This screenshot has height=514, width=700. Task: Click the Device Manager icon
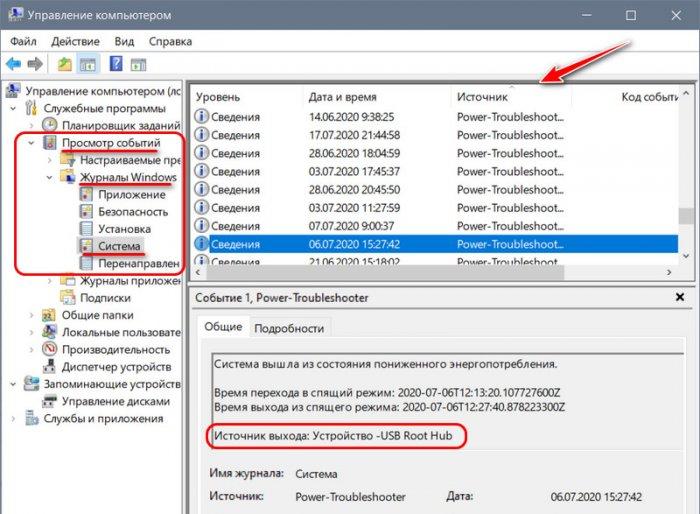pyautogui.click(x=49, y=366)
